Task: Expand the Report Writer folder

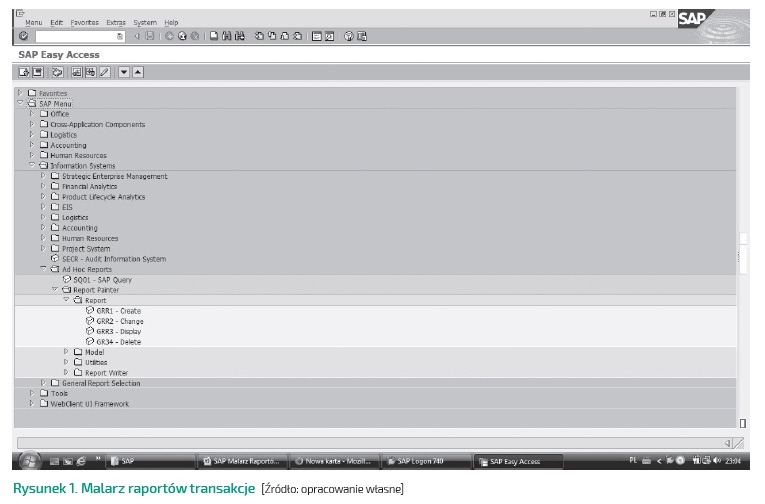Action: pyautogui.click(x=66, y=372)
